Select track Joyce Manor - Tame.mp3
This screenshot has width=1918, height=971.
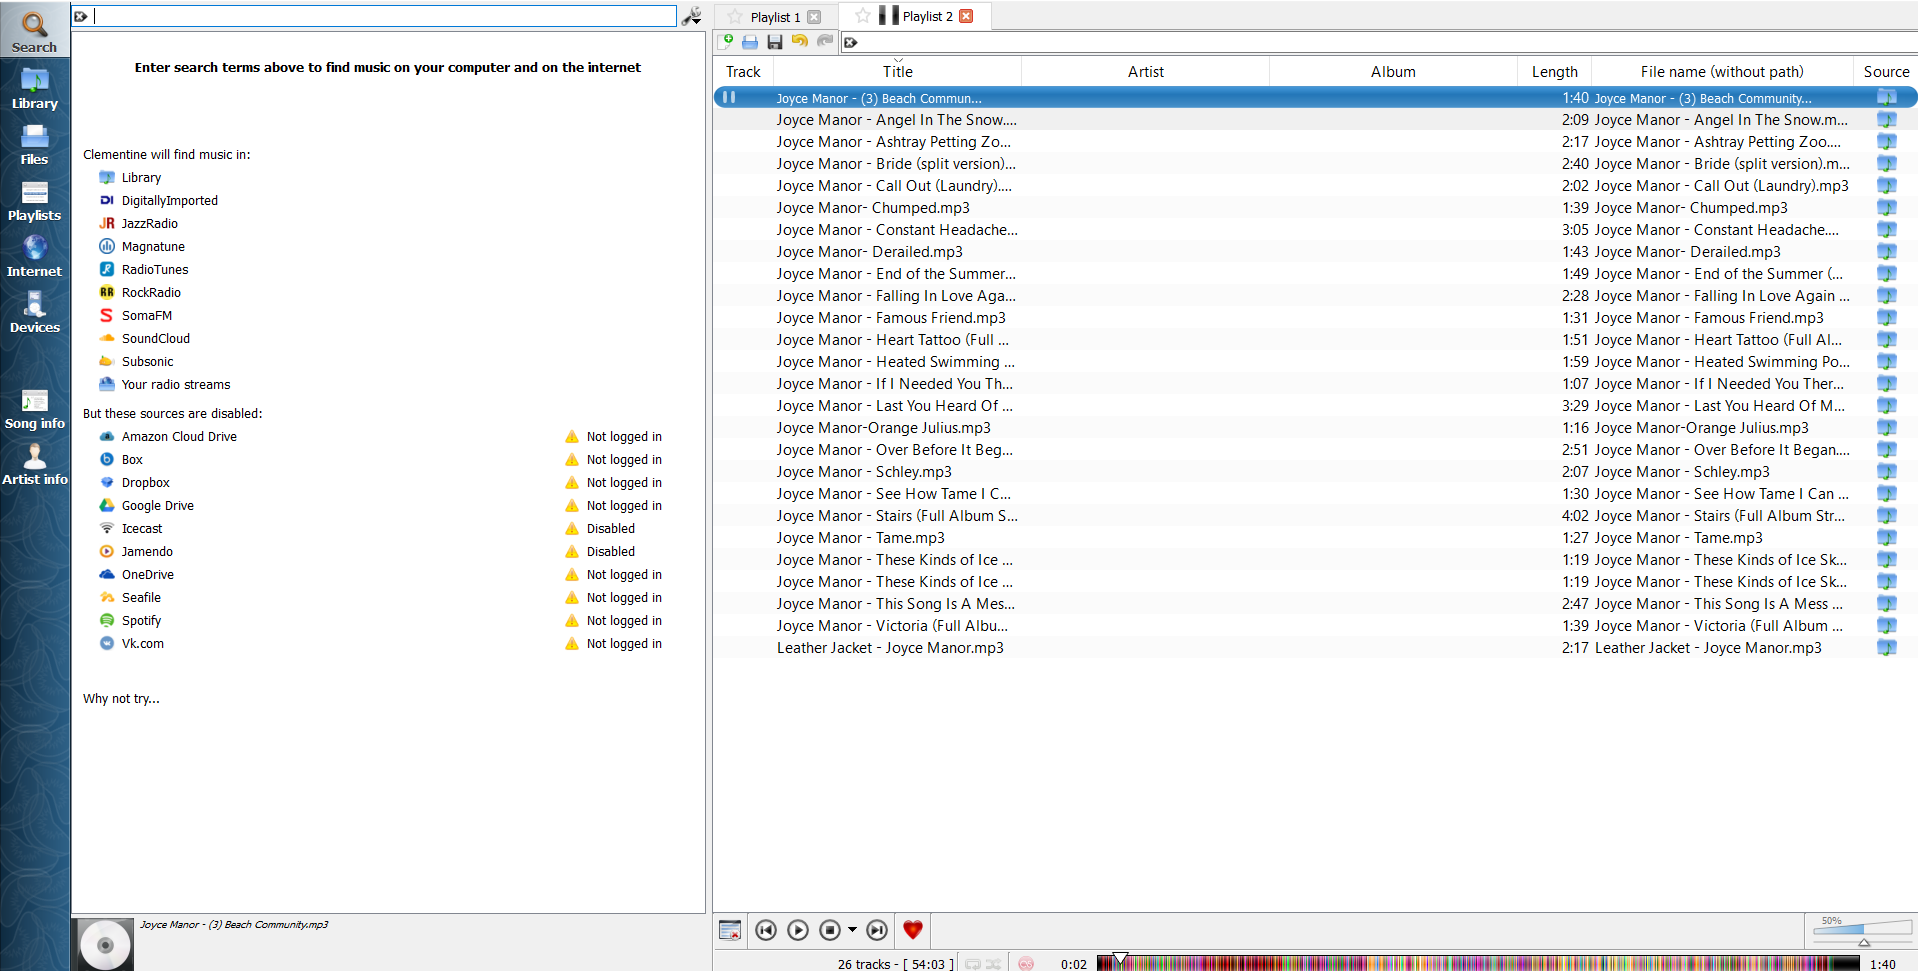pos(1314,538)
